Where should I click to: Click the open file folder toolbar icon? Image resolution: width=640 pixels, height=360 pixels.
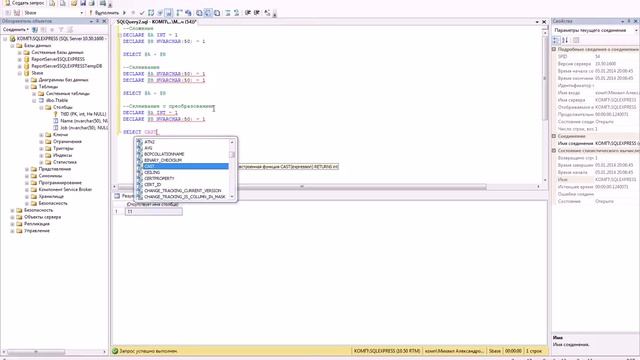click(x=74, y=3)
